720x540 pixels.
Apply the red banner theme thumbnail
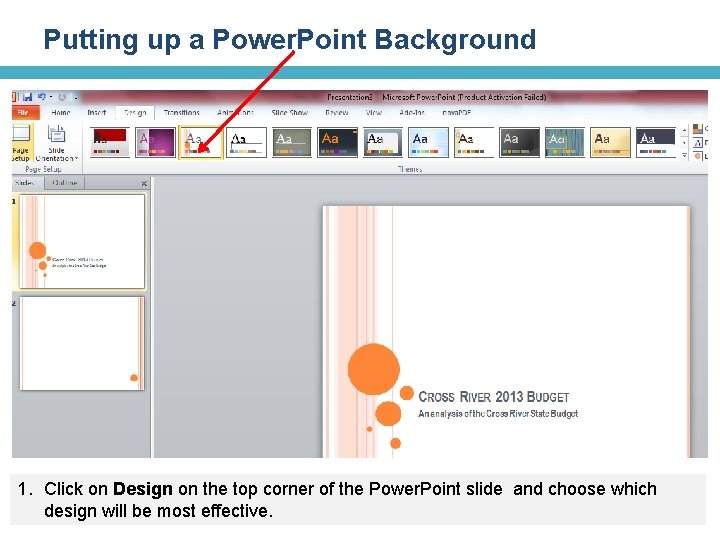109,142
